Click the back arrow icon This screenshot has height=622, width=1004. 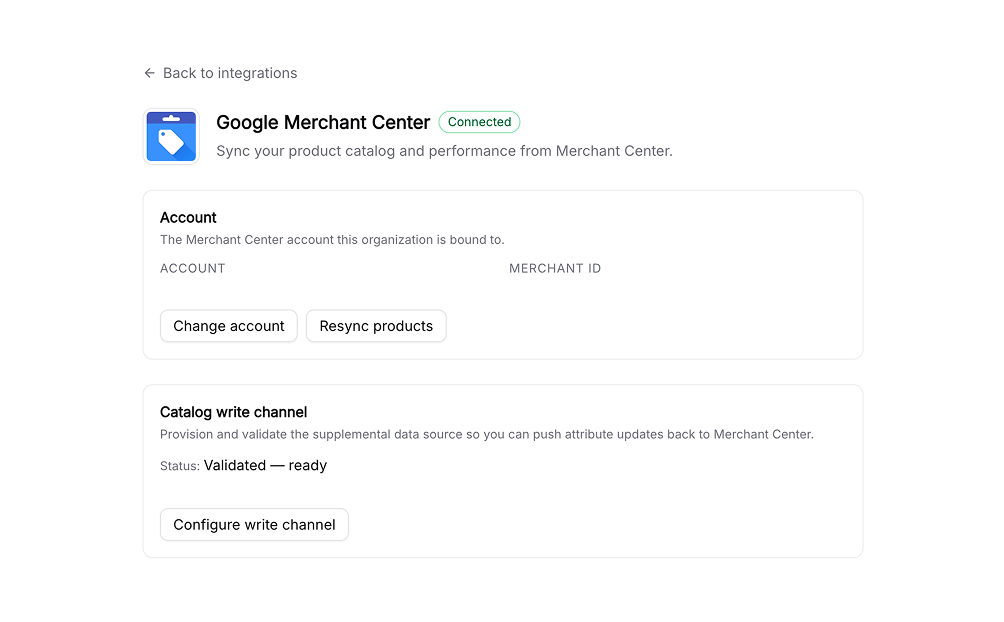coord(149,73)
